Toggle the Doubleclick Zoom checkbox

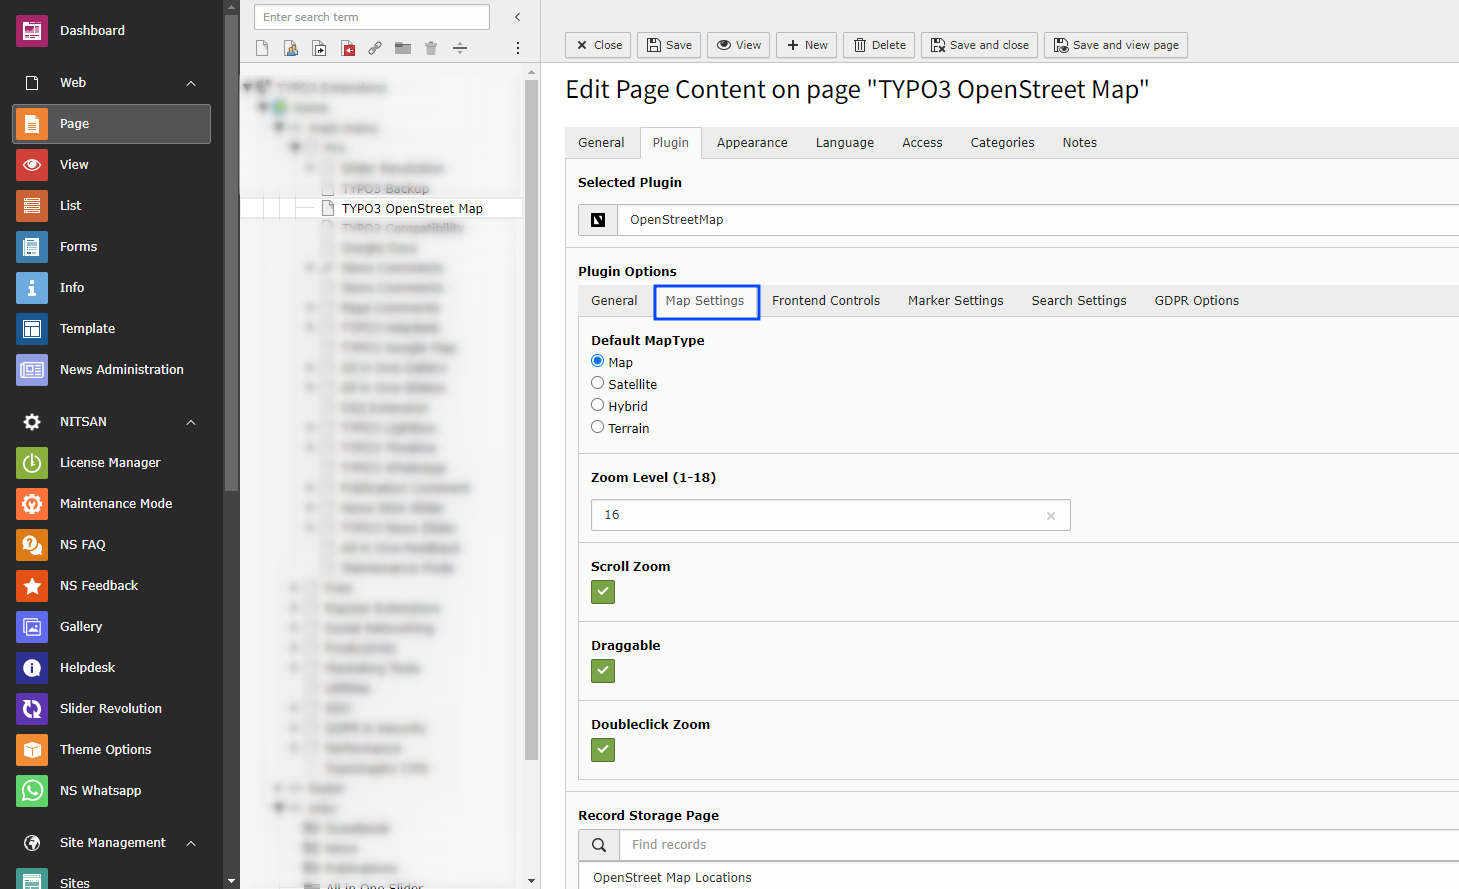[603, 750]
